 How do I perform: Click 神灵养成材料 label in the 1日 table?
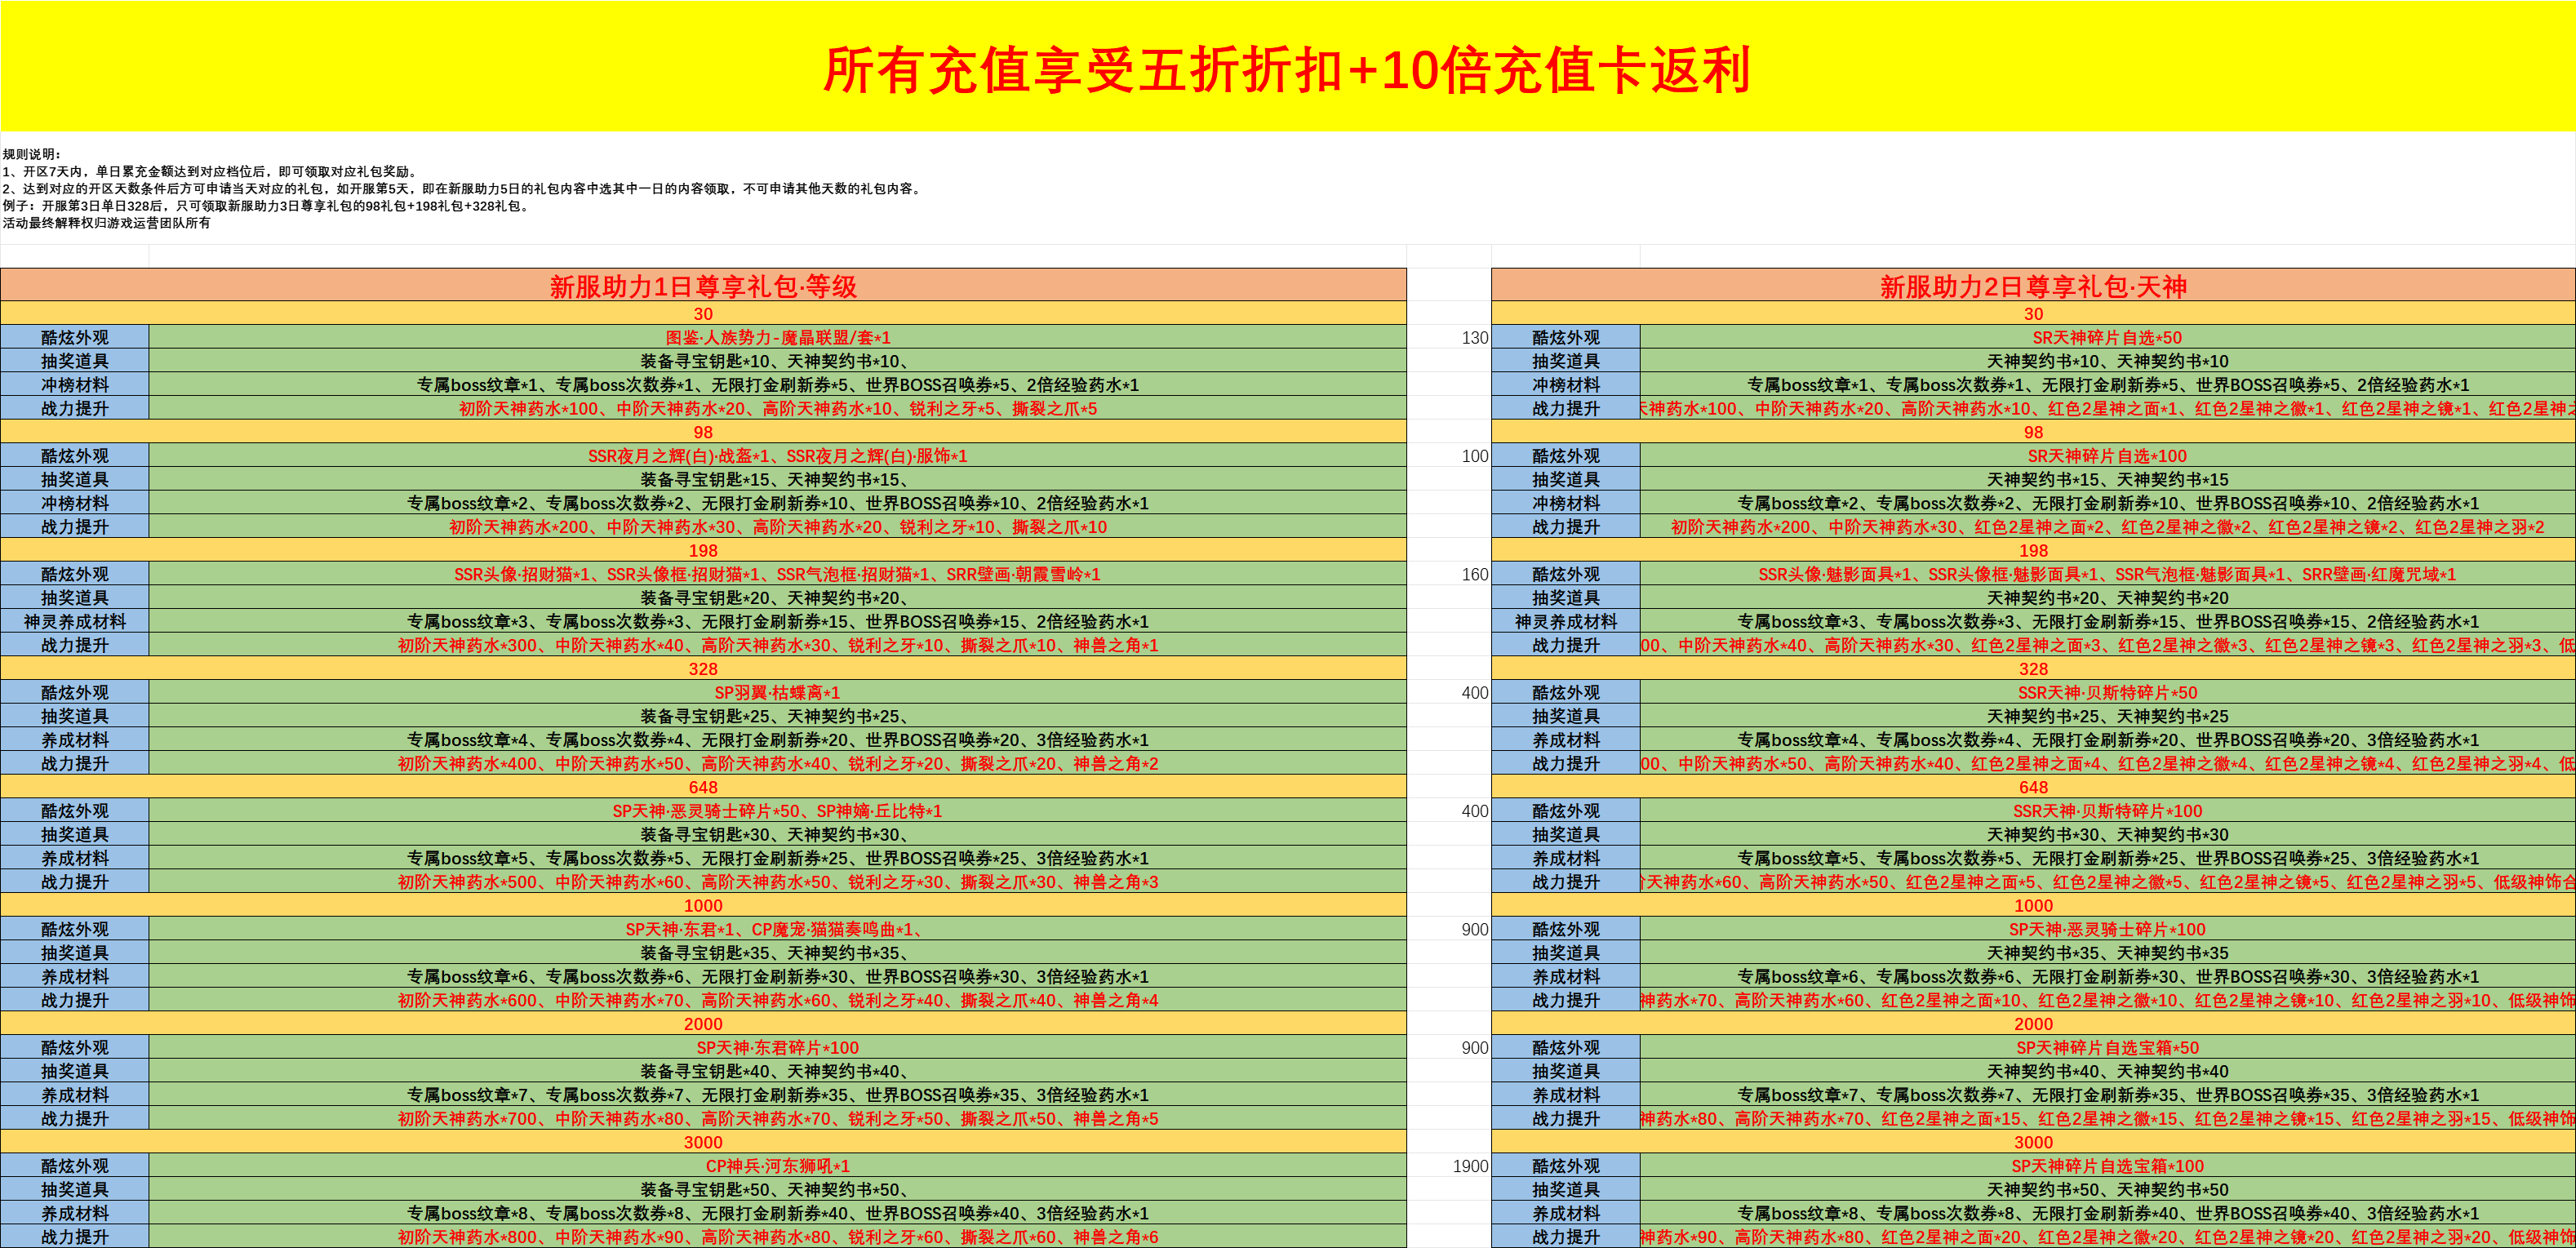pyautogui.click(x=75, y=621)
